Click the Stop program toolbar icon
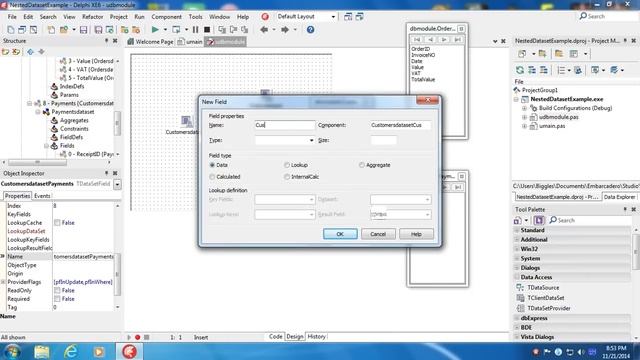640x360 pixels. click(x=207, y=30)
